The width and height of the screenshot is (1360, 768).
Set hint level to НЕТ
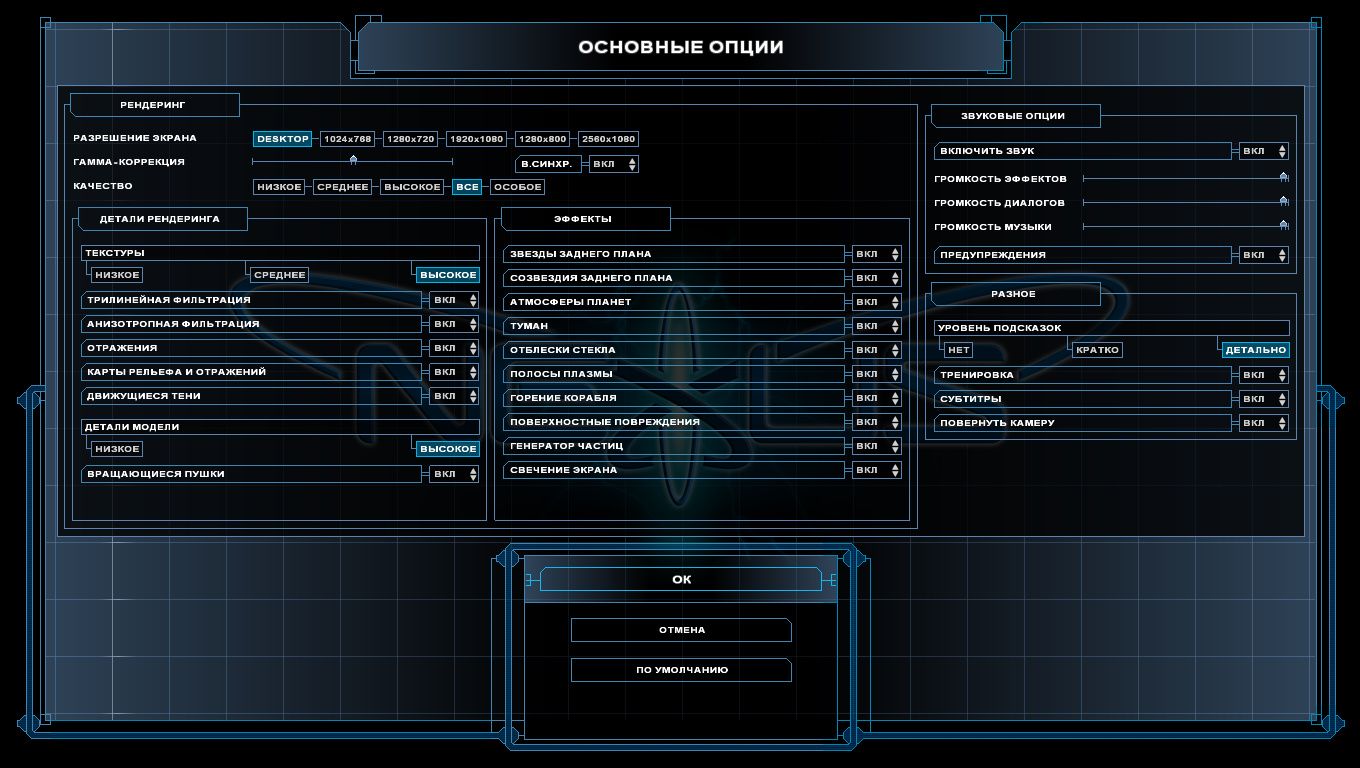(x=959, y=350)
